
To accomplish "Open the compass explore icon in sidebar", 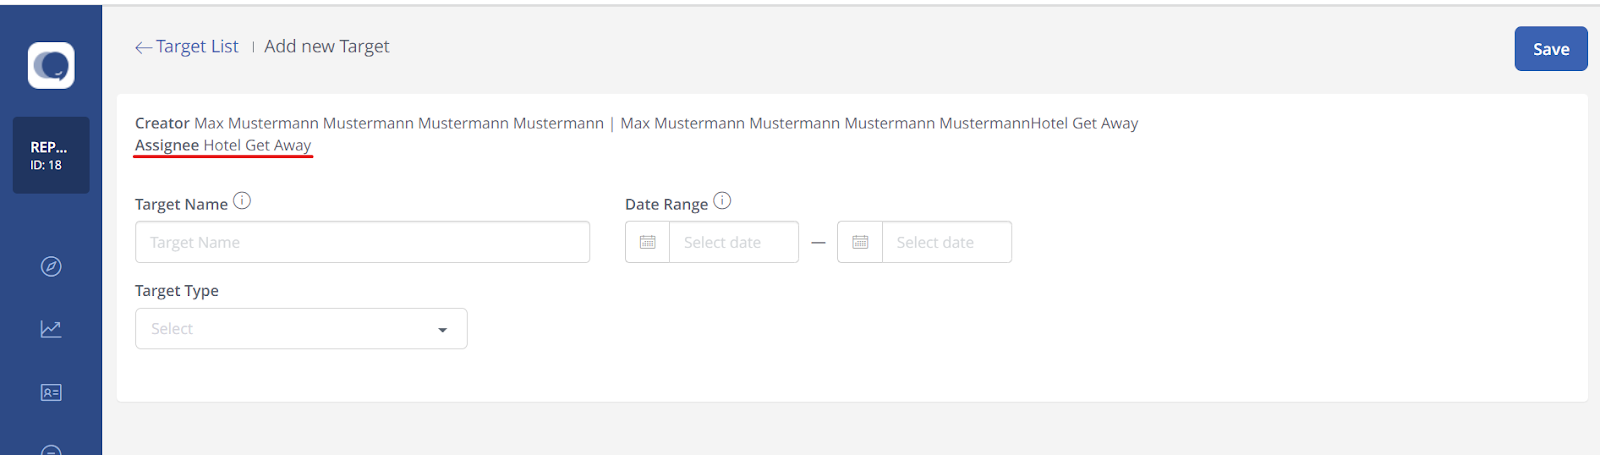I will click(x=51, y=266).
